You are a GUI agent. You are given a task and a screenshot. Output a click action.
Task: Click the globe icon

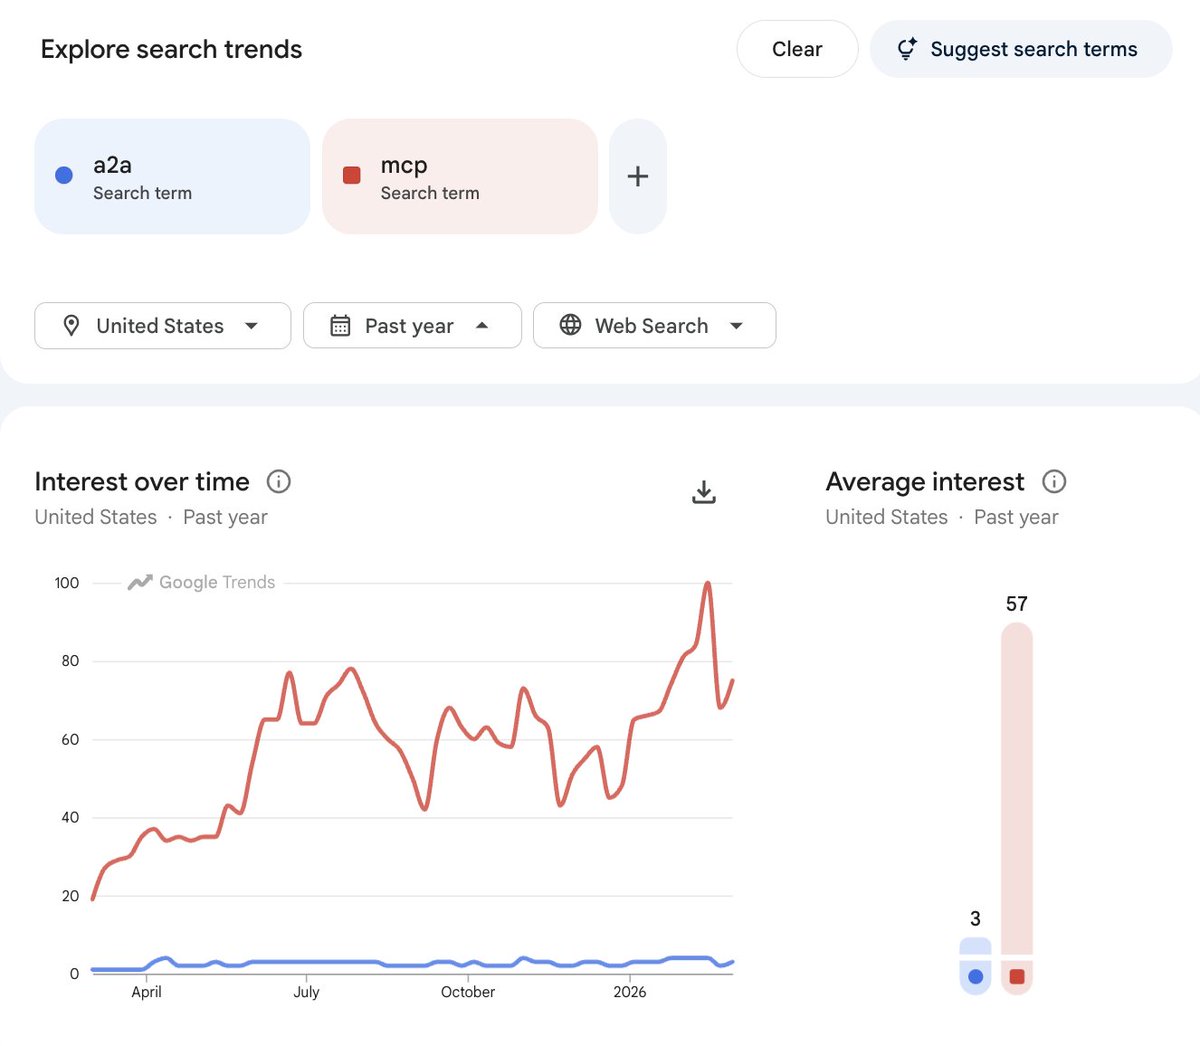(x=570, y=325)
